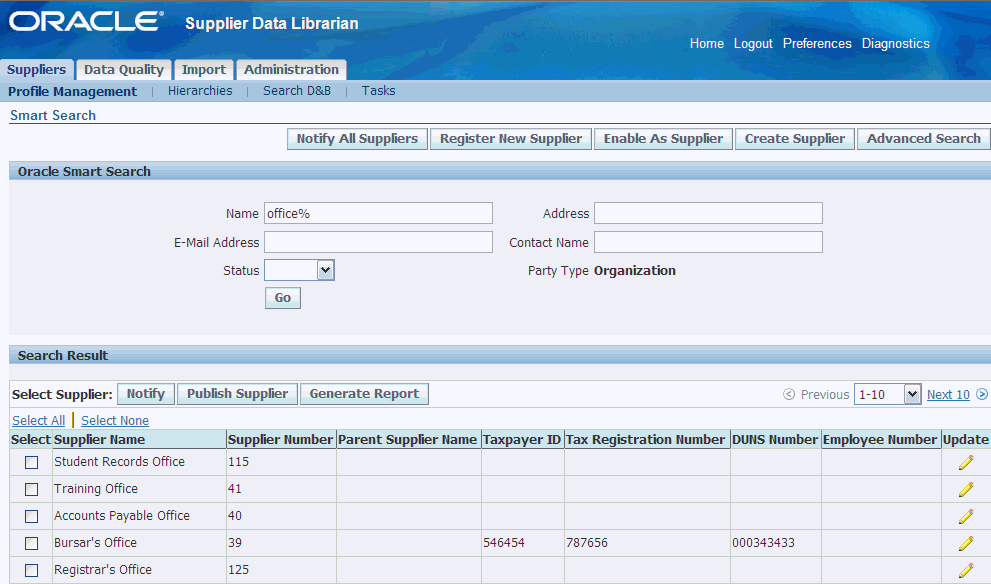The image size is (991, 584).
Task: Click the Logout link
Action: click(x=753, y=44)
